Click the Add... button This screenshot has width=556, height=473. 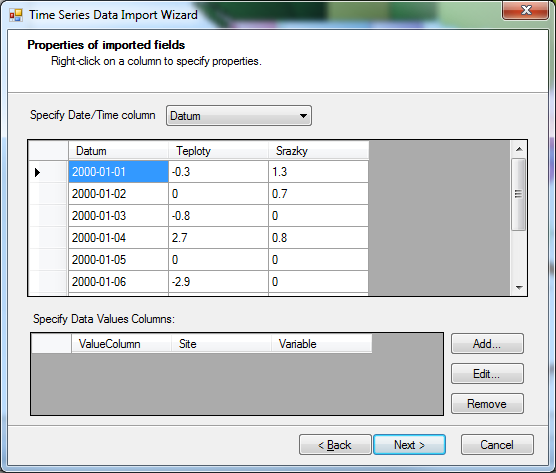pyautogui.click(x=487, y=344)
